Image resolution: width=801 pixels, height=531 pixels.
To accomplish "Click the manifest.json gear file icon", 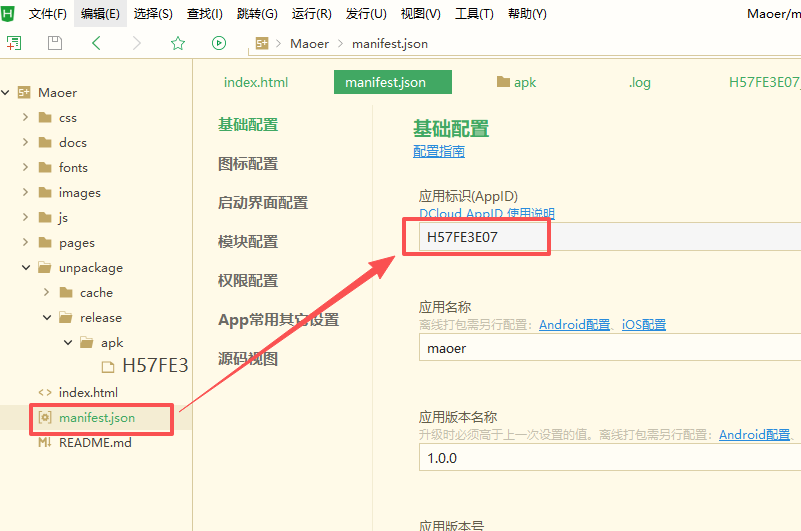I will (45, 418).
